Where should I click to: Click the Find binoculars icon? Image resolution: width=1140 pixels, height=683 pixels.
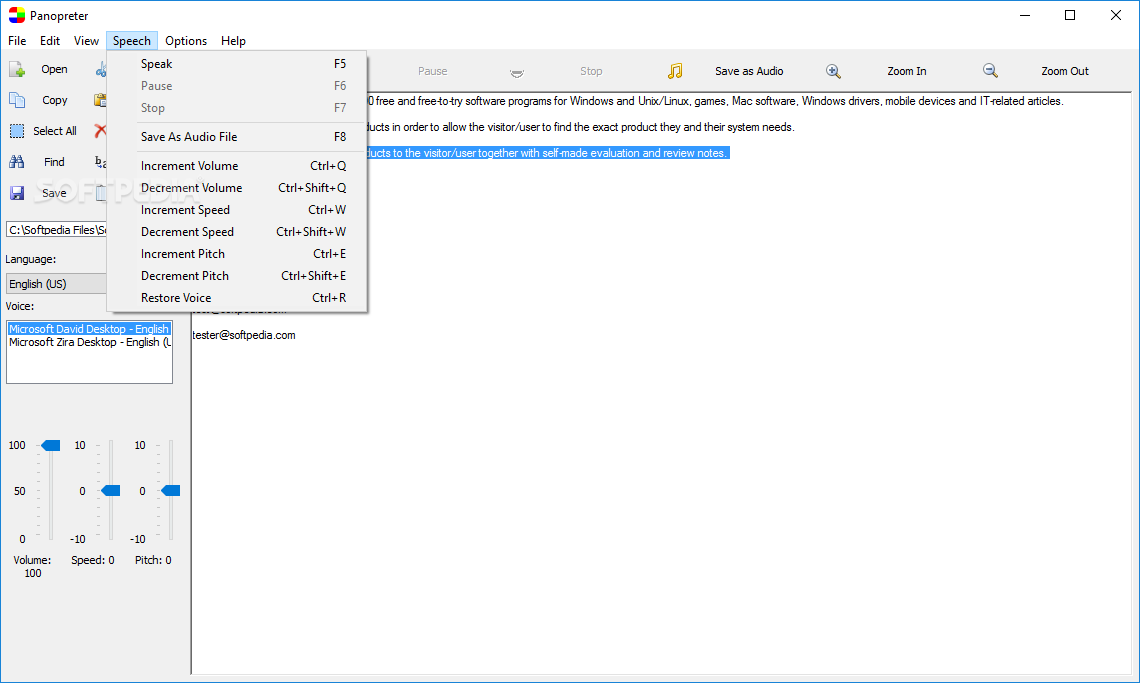[17, 161]
